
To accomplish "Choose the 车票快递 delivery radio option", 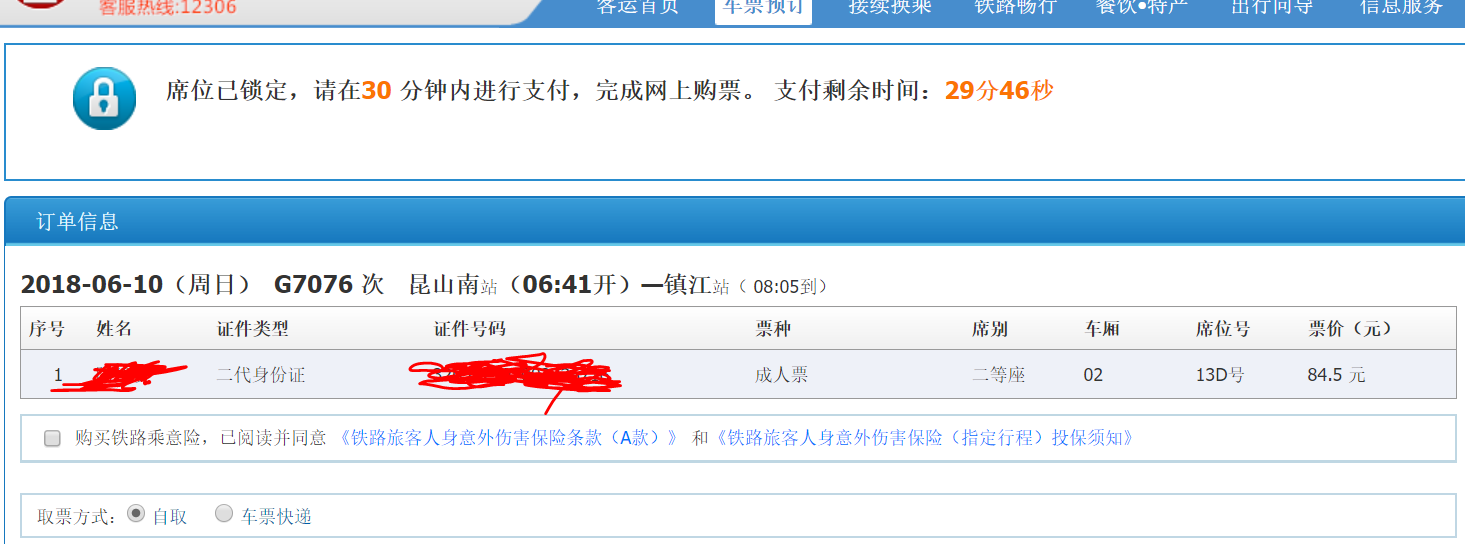I will pyautogui.click(x=224, y=514).
